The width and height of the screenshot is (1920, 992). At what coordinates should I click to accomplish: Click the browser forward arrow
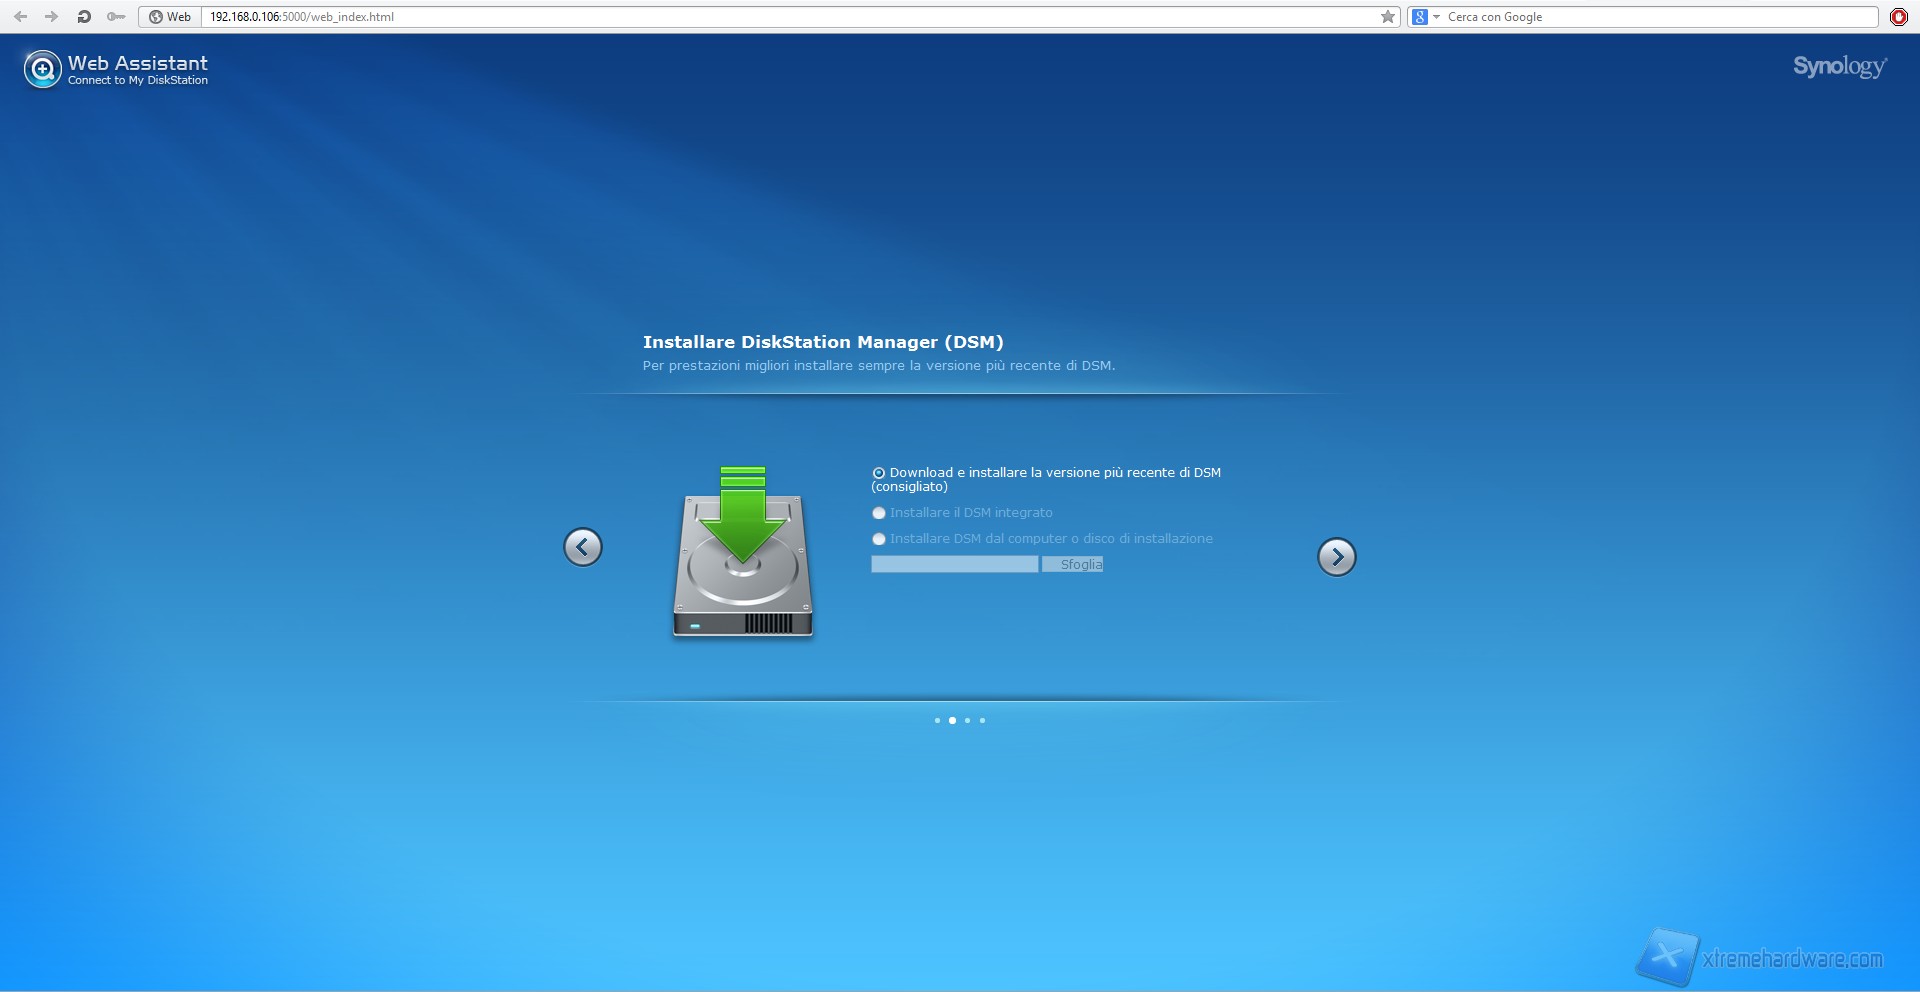(x=52, y=17)
